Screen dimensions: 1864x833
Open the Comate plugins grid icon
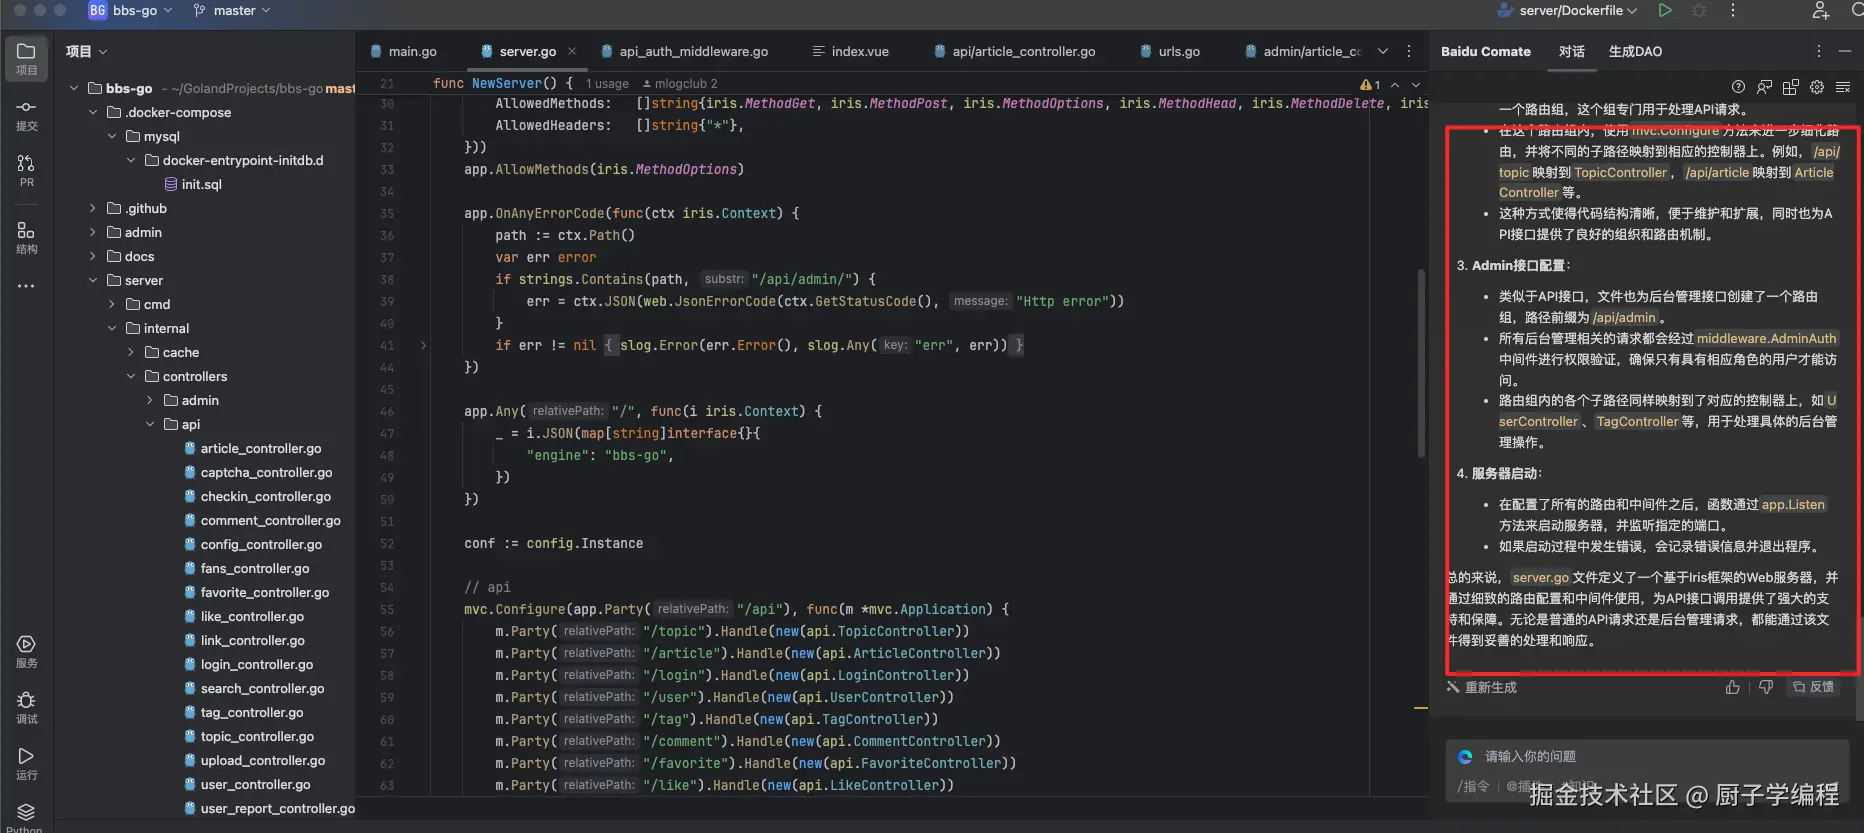(1790, 87)
